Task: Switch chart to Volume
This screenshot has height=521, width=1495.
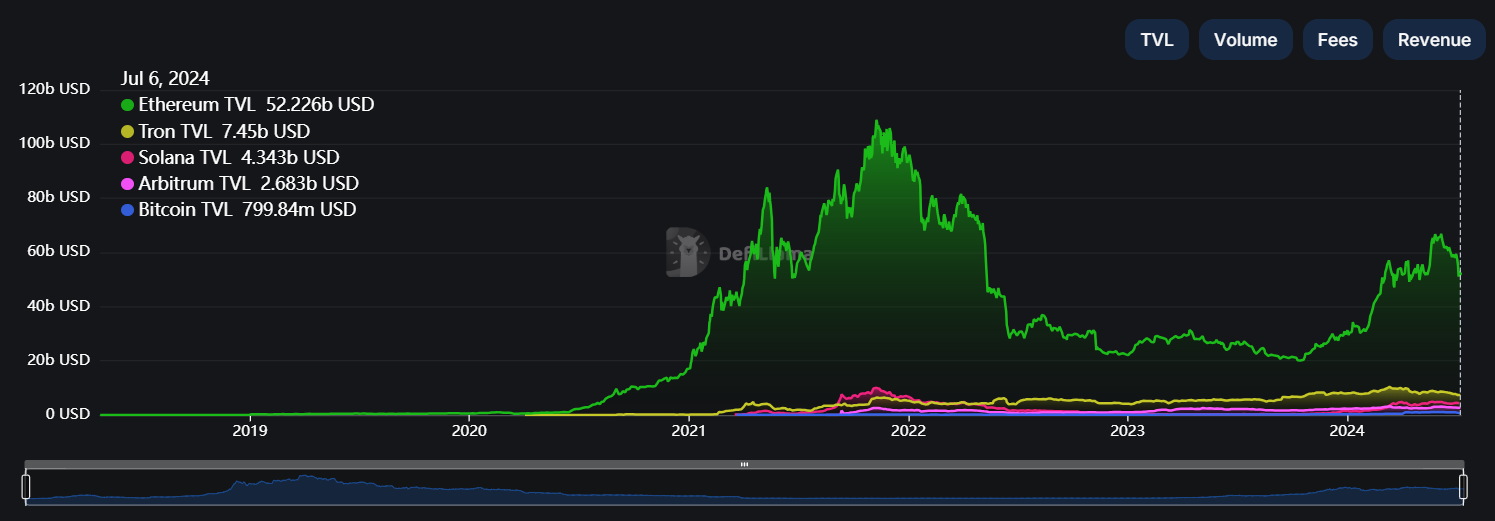Action: click(1245, 40)
